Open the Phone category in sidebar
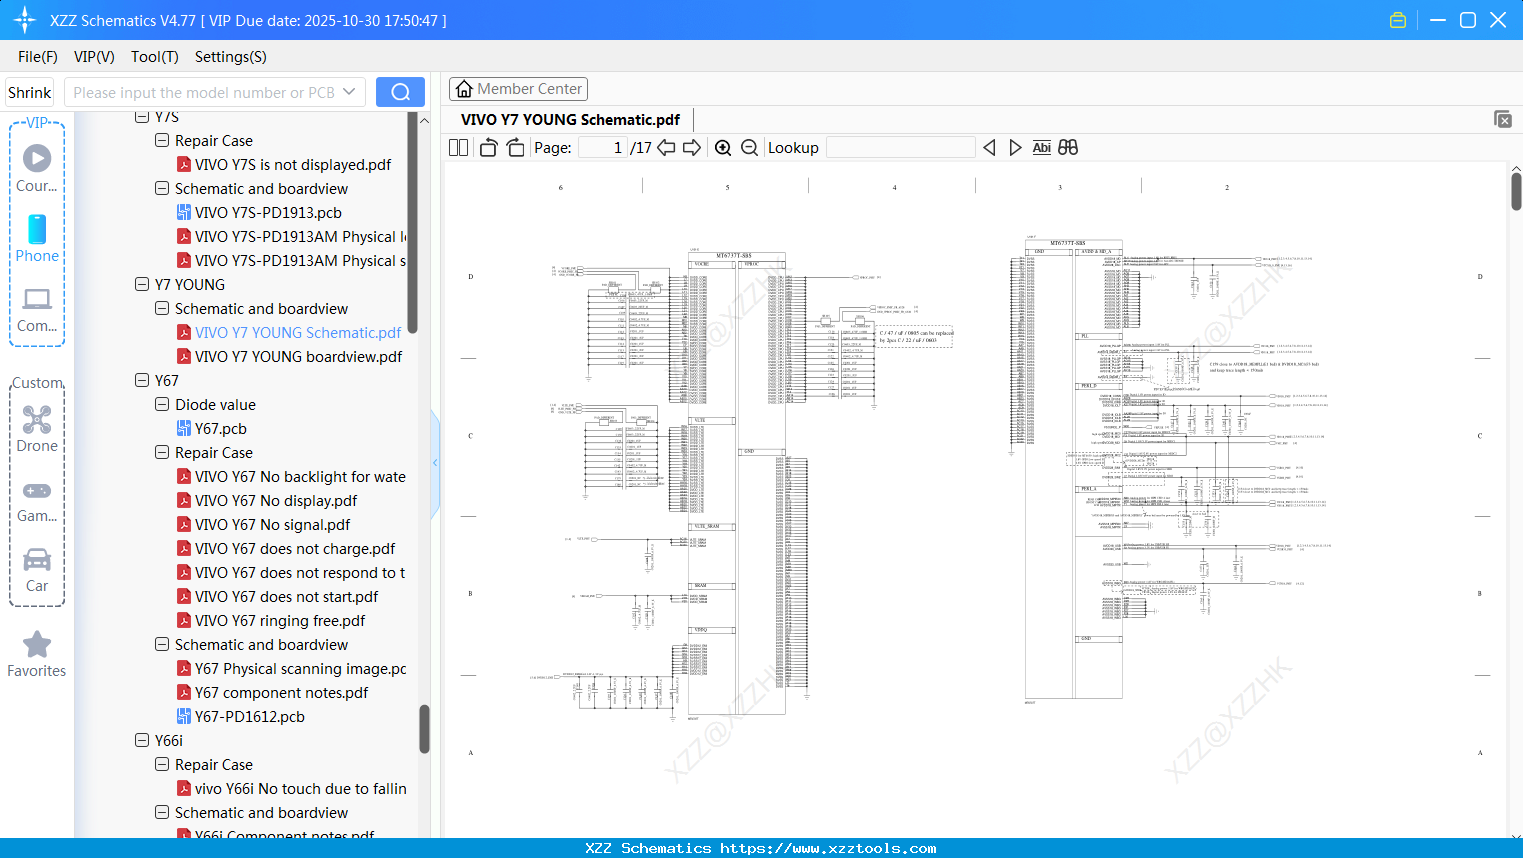1523x858 pixels. coord(37,238)
